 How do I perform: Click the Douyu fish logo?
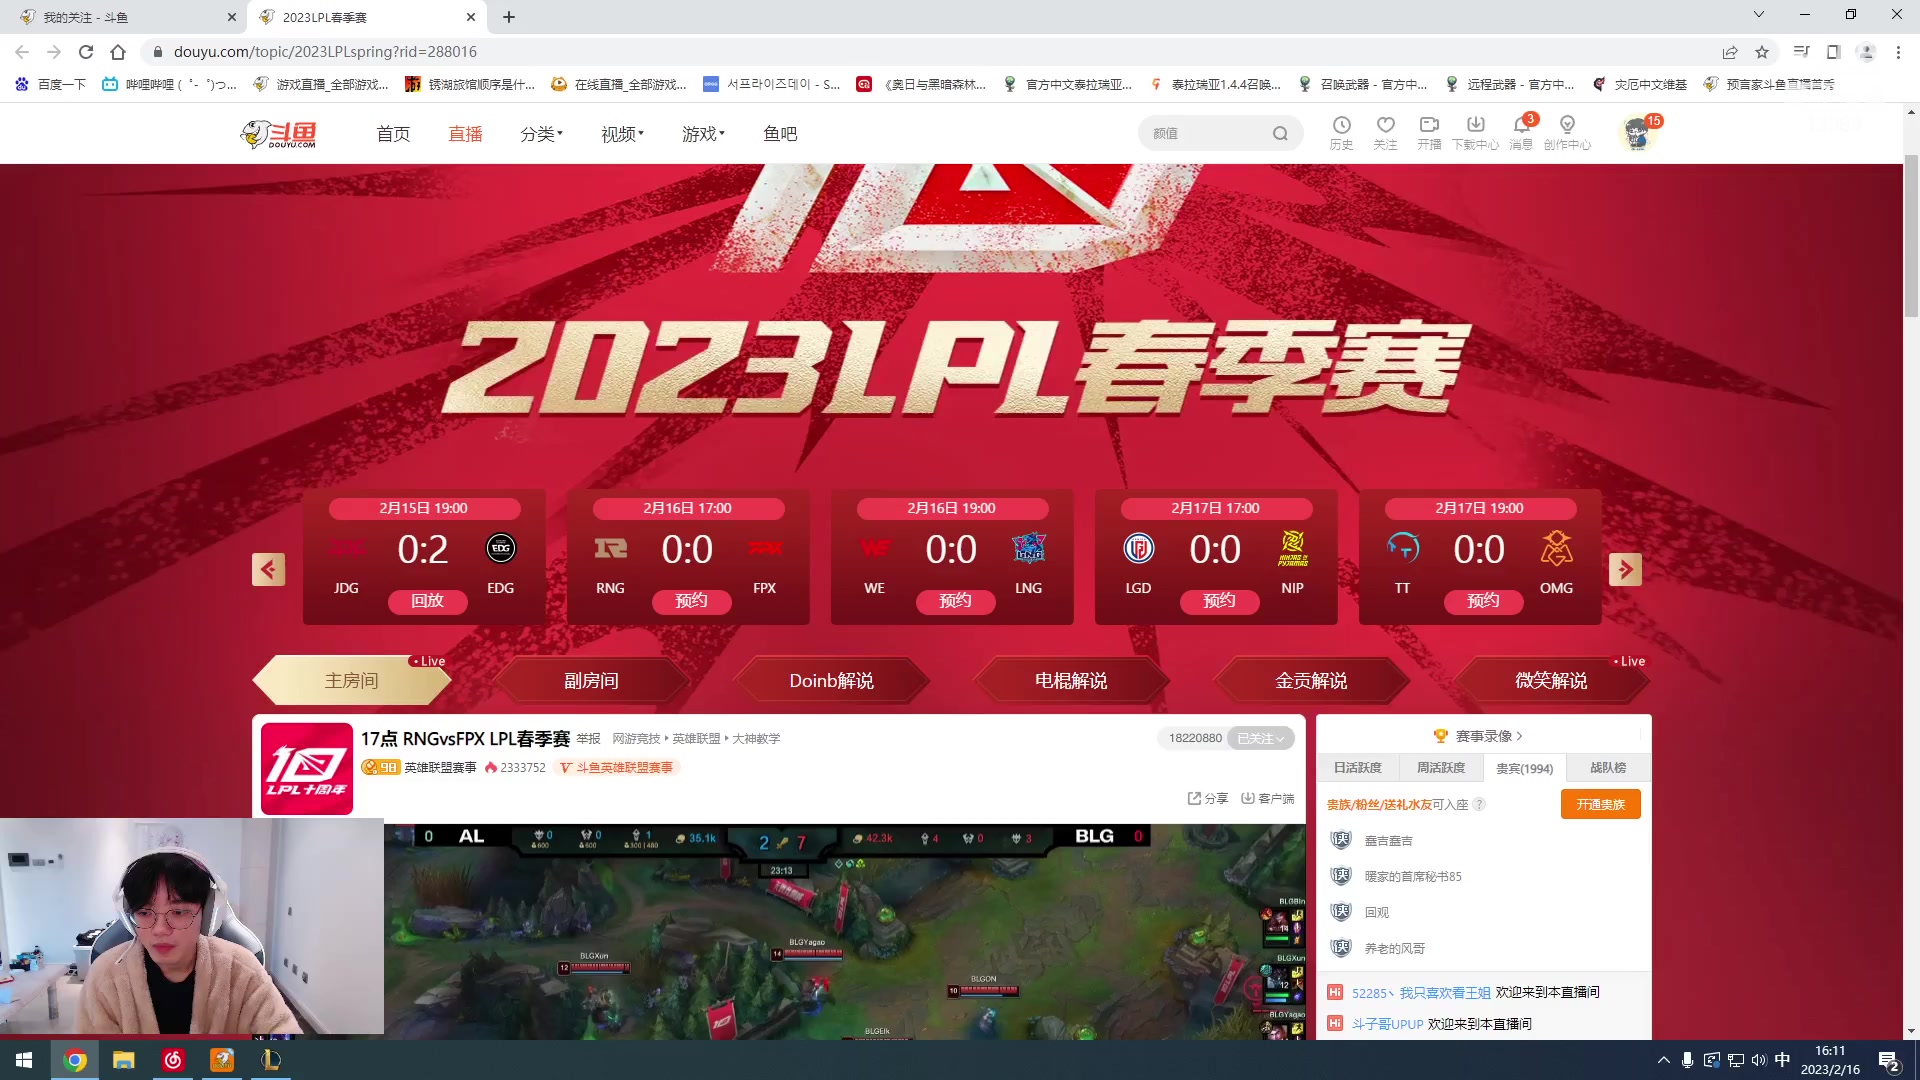tap(278, 133)
